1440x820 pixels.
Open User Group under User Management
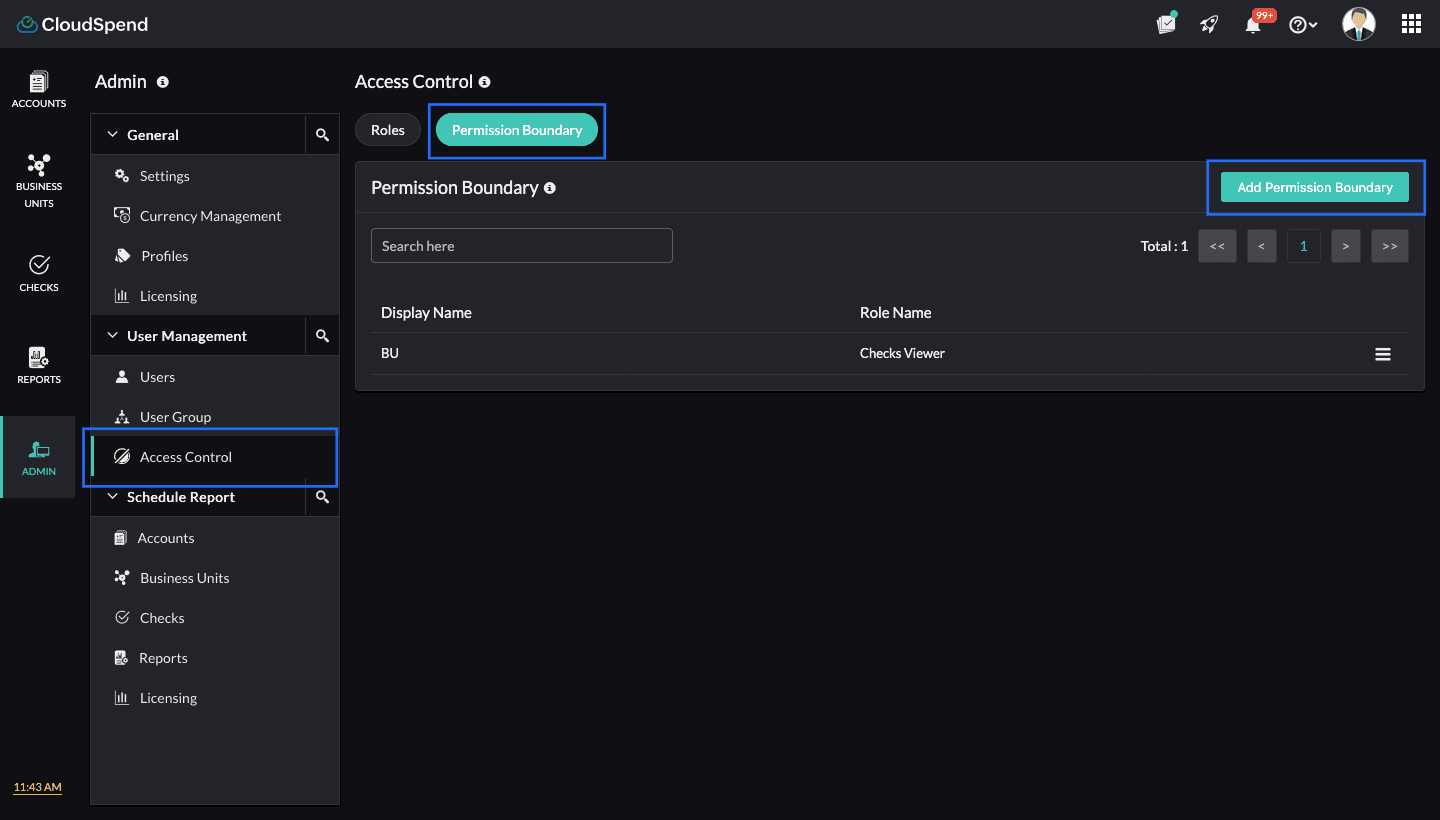coord(175,417)
